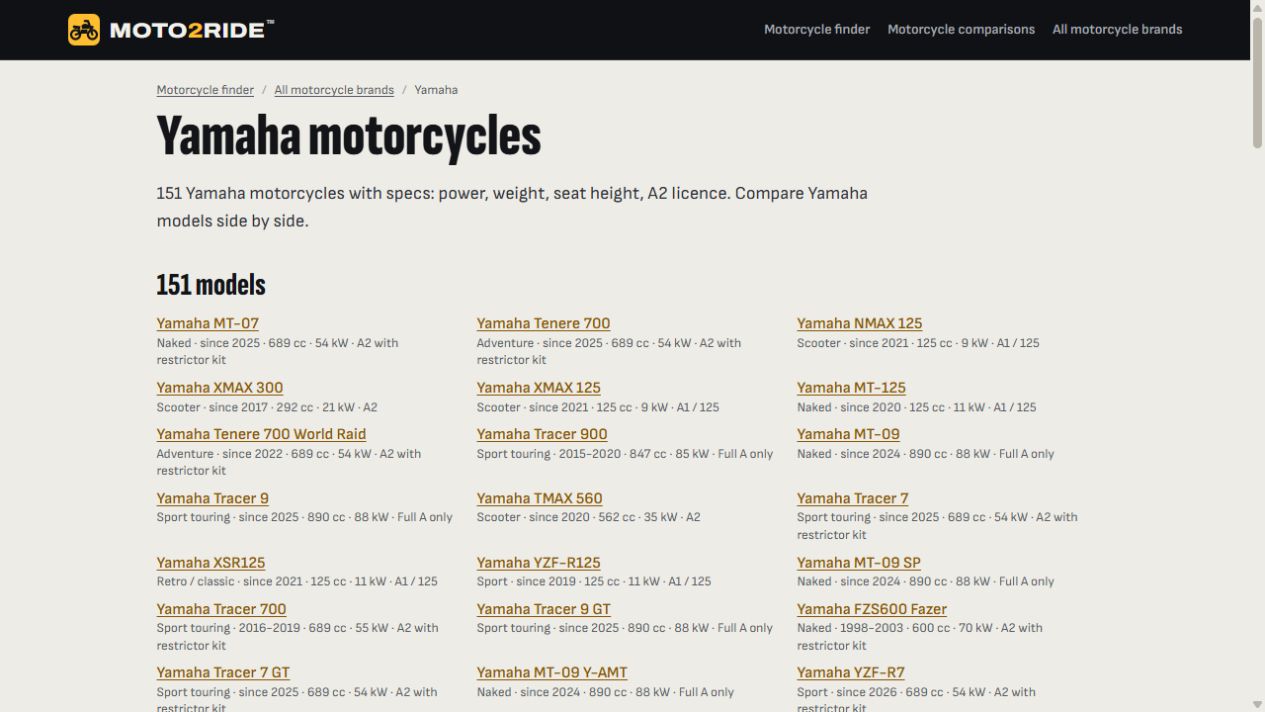The height and width of the screenshot is (712, 1265).
Task: Click Motorcycle finder breadcrumb link
Action: pos(205,90)
